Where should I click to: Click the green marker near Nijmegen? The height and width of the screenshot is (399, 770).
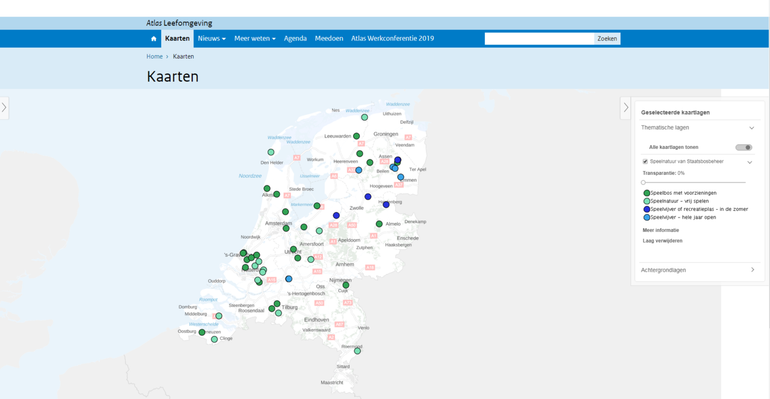point(346,285)
